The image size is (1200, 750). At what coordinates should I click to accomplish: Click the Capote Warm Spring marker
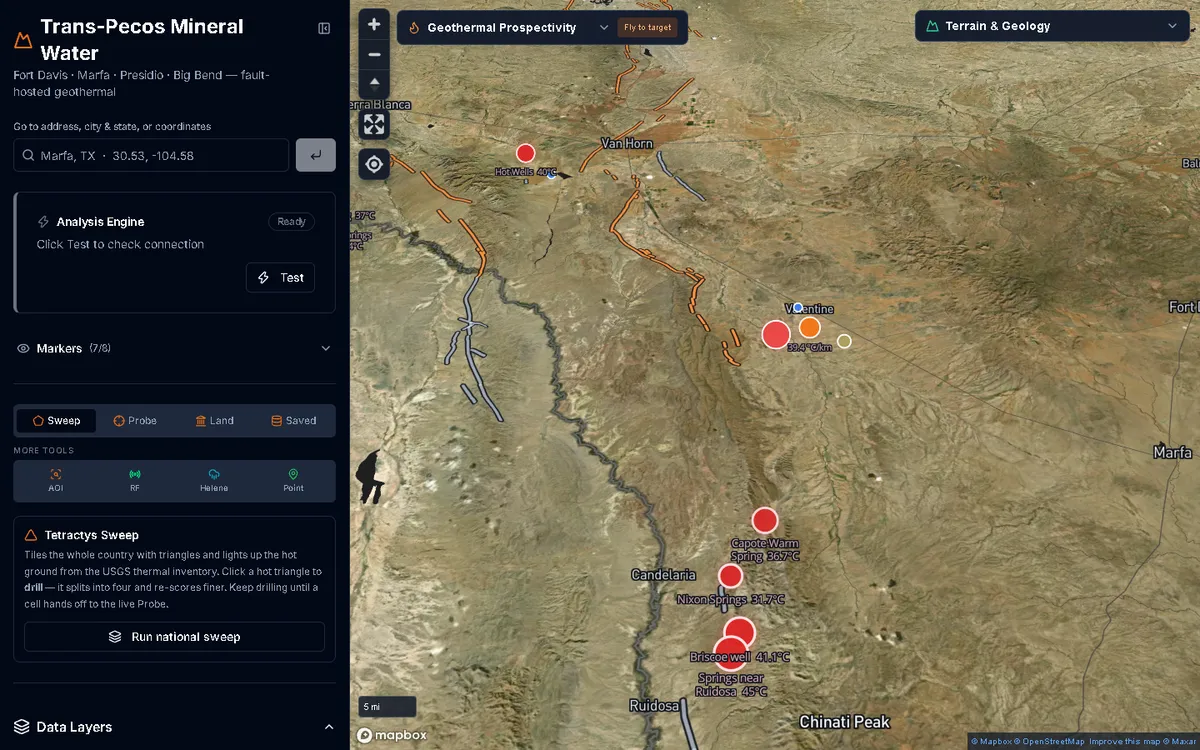[765, 520]
